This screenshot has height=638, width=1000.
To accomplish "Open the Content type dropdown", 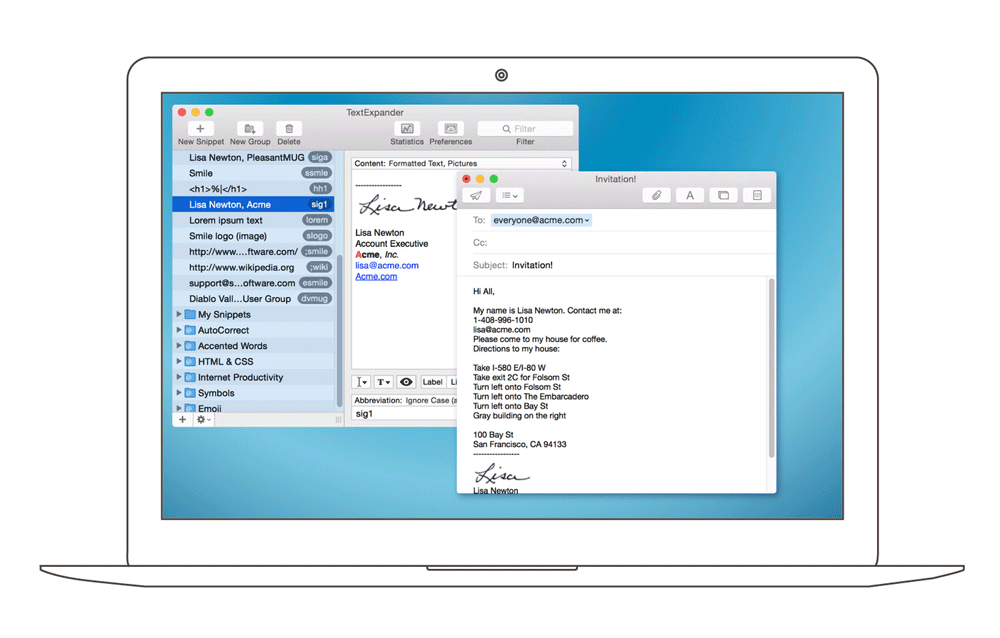I will (461, 163).
